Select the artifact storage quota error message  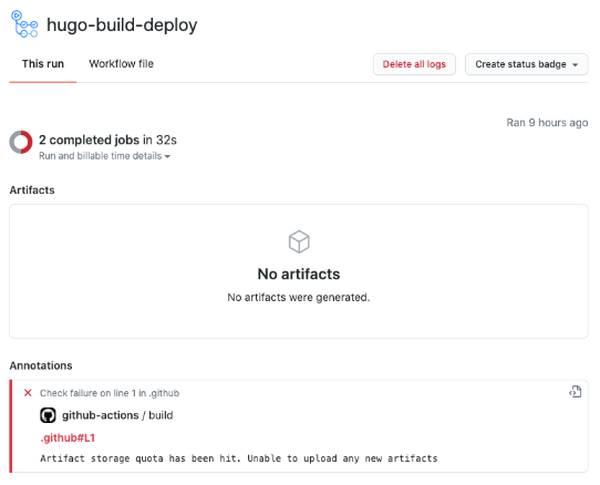point(238,458)
